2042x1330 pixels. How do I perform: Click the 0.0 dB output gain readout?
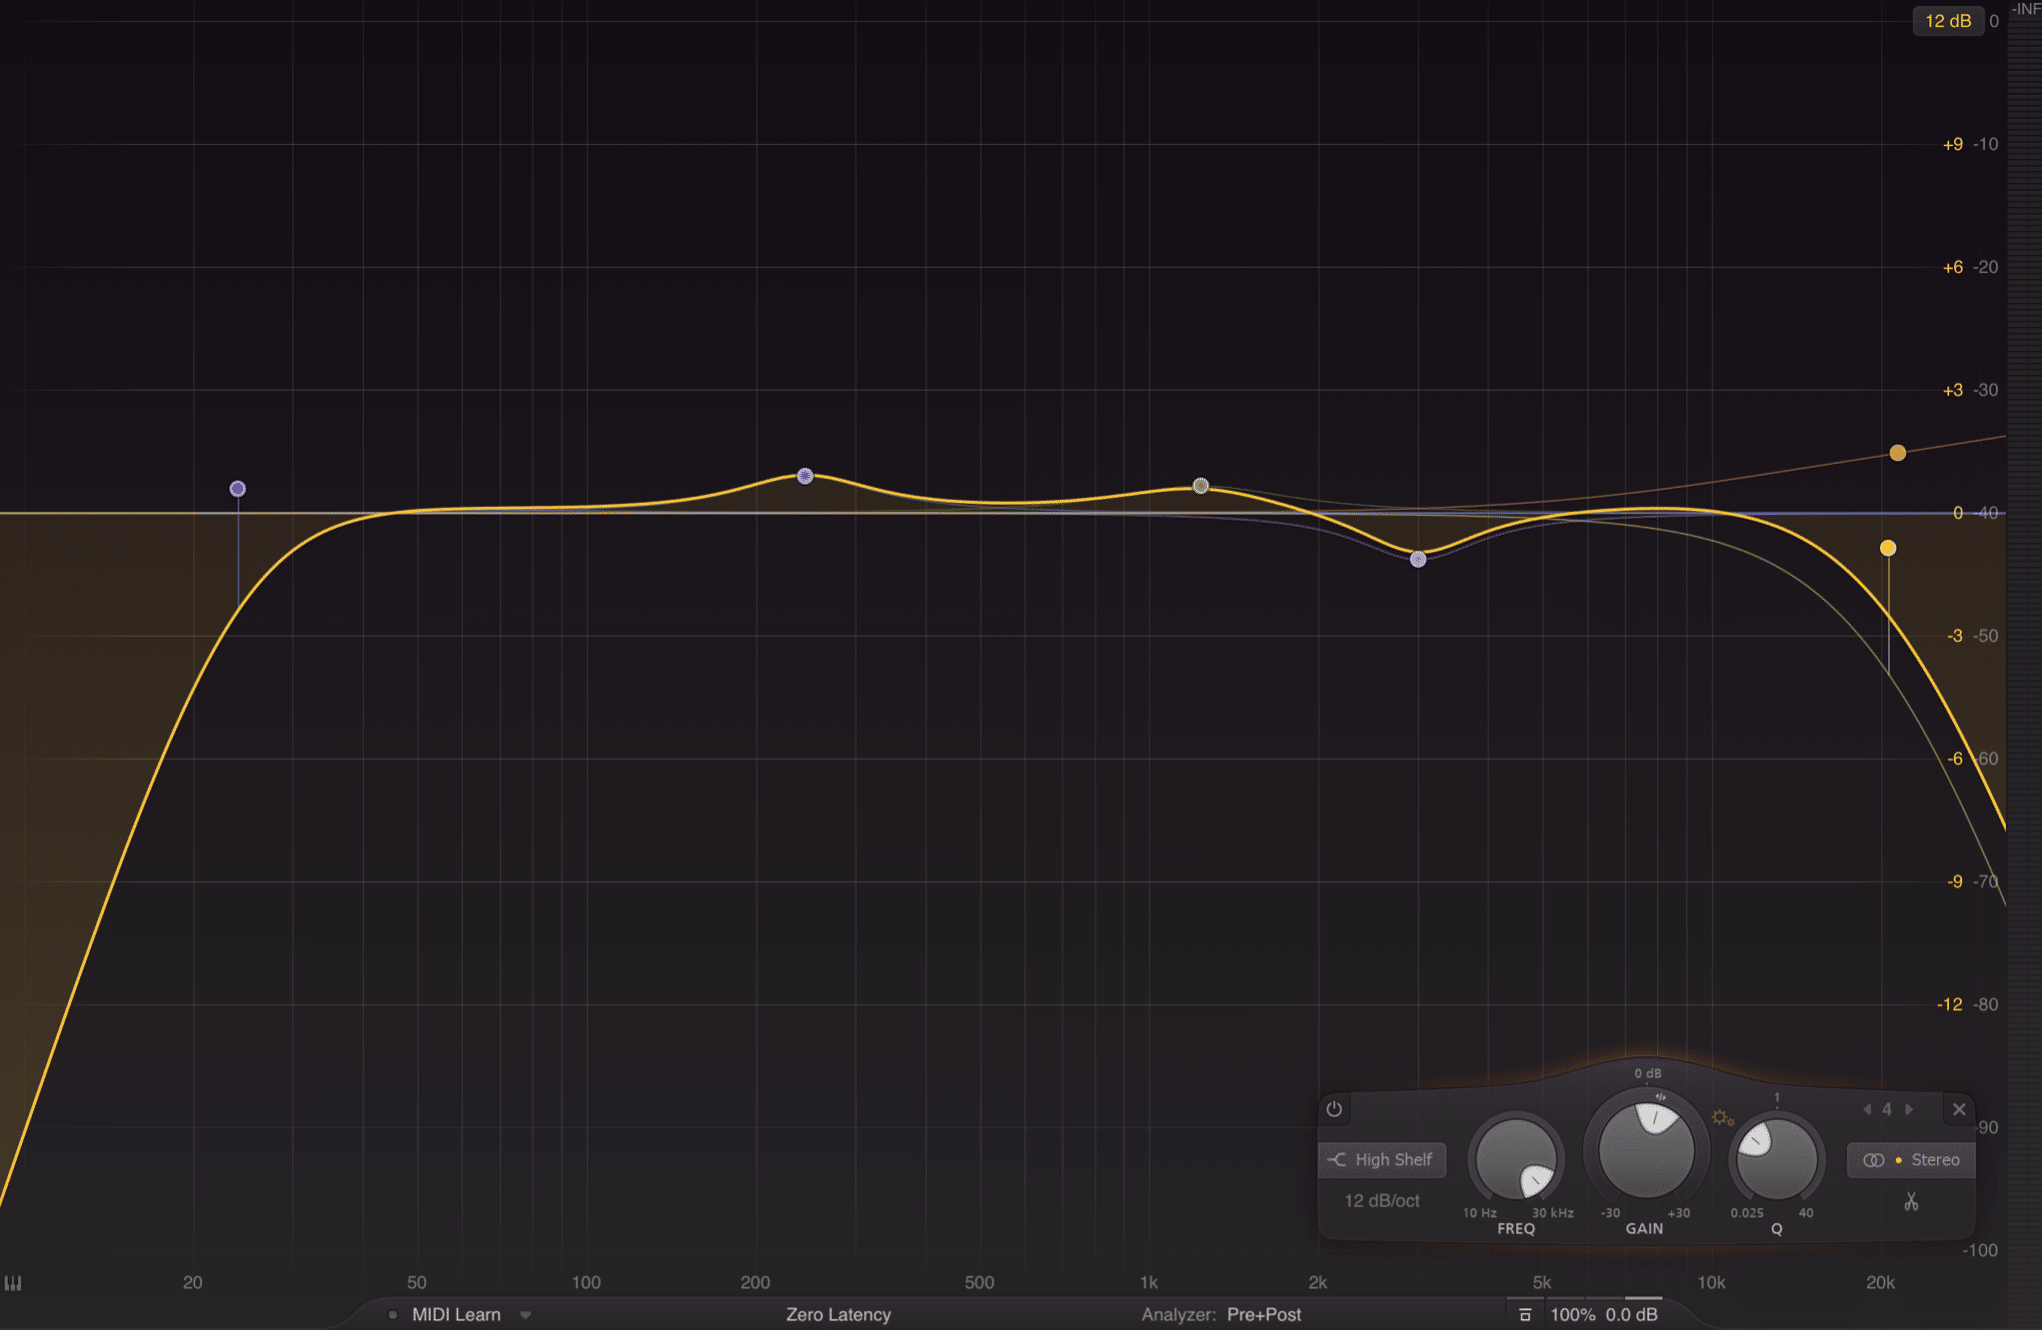pyautogui.click(x=1632, y=1314)
